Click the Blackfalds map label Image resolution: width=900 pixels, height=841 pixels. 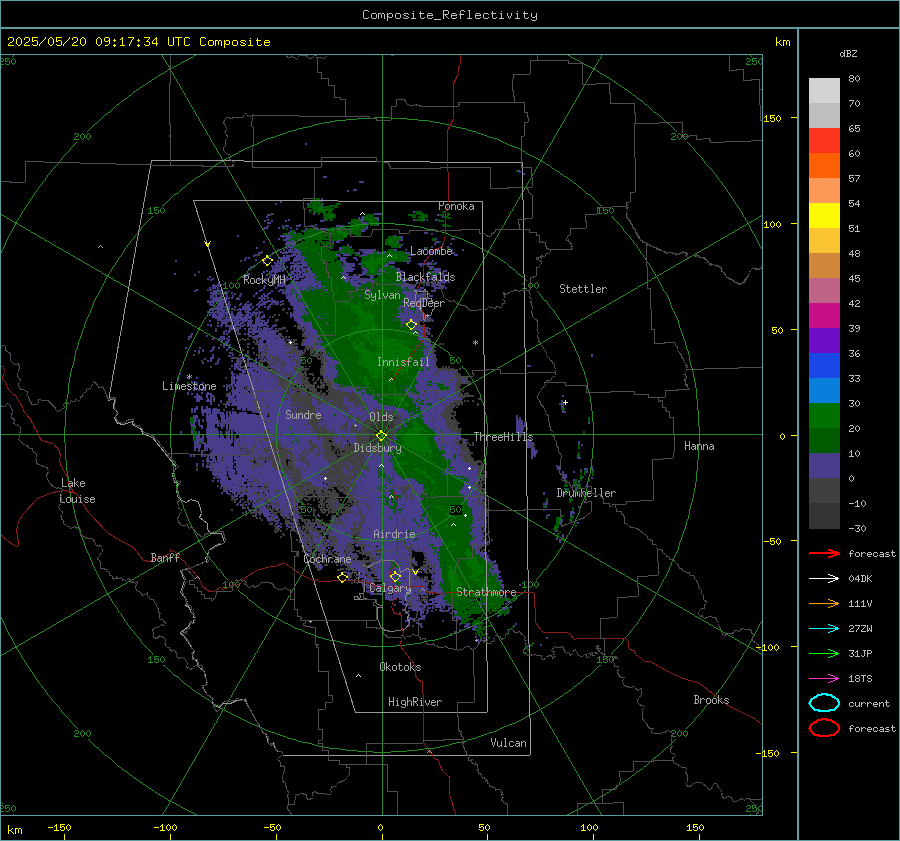click(x=425, y=277)
